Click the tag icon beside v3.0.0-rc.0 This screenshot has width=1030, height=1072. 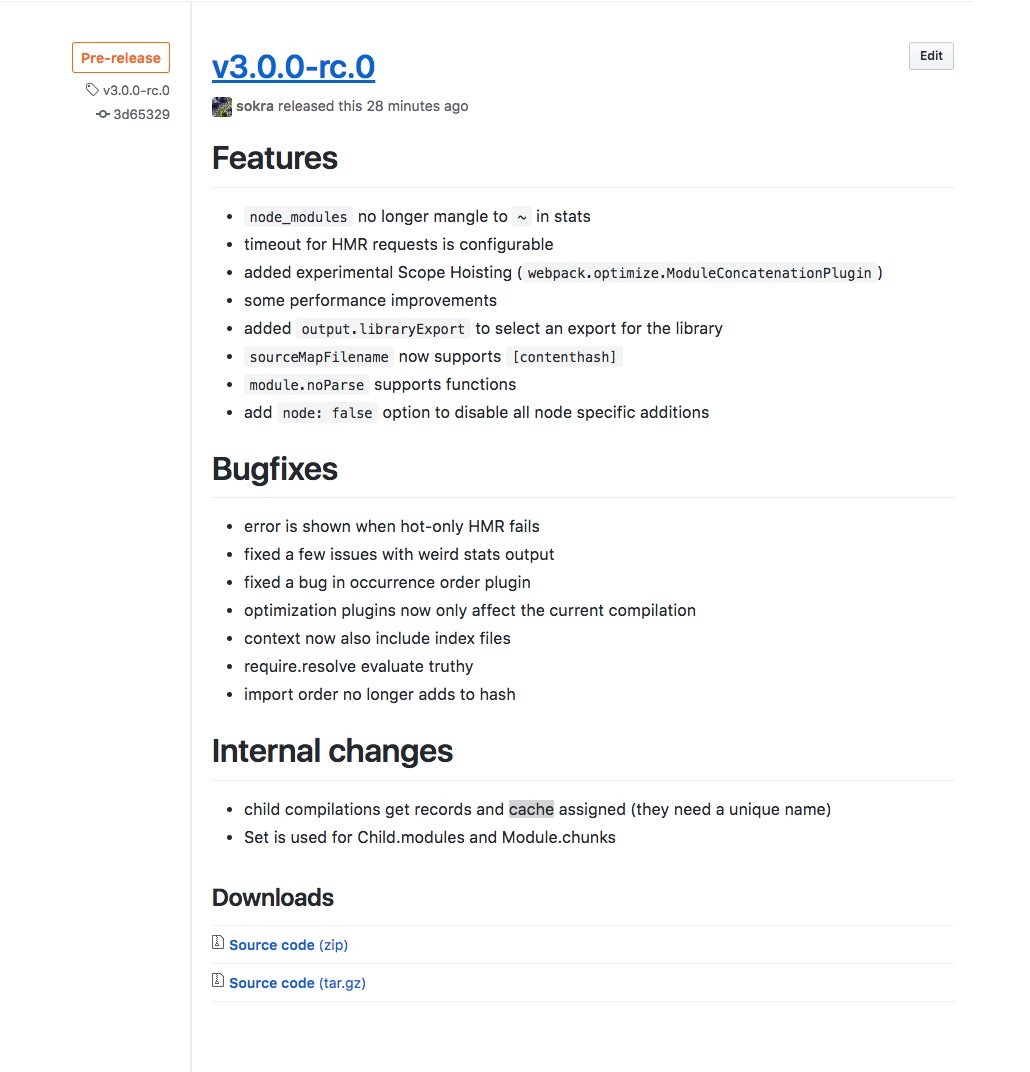(92, 90)
